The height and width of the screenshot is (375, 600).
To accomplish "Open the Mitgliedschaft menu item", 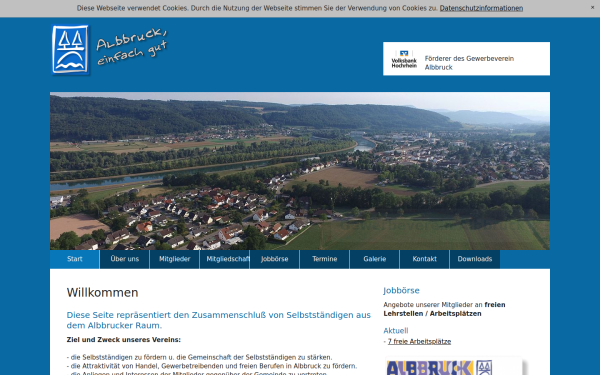I will [225, 259].
